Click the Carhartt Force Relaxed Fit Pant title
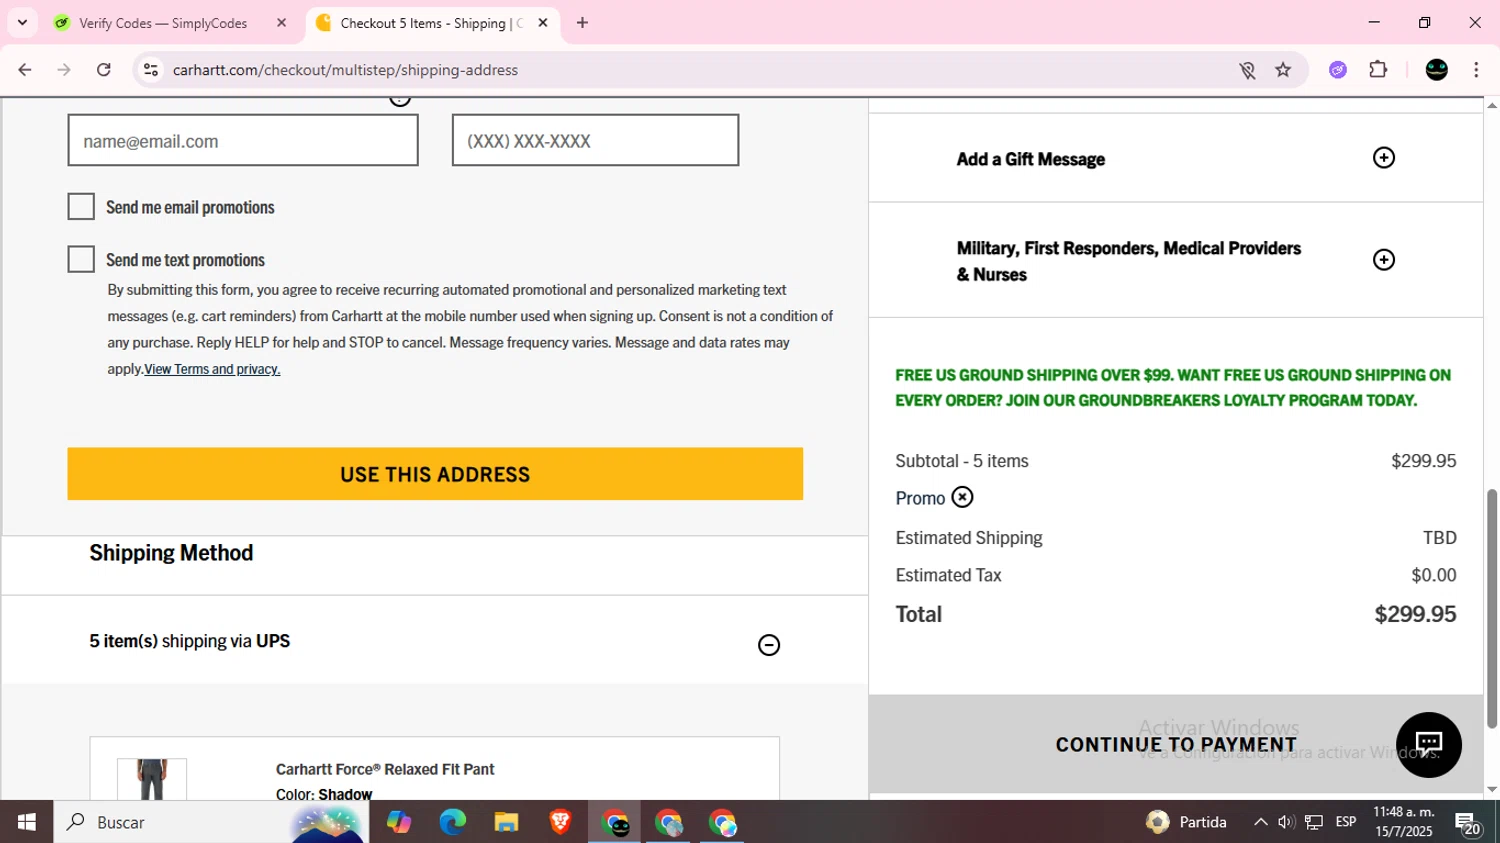This screenshot has width=1500, height=843. [385, 769]
